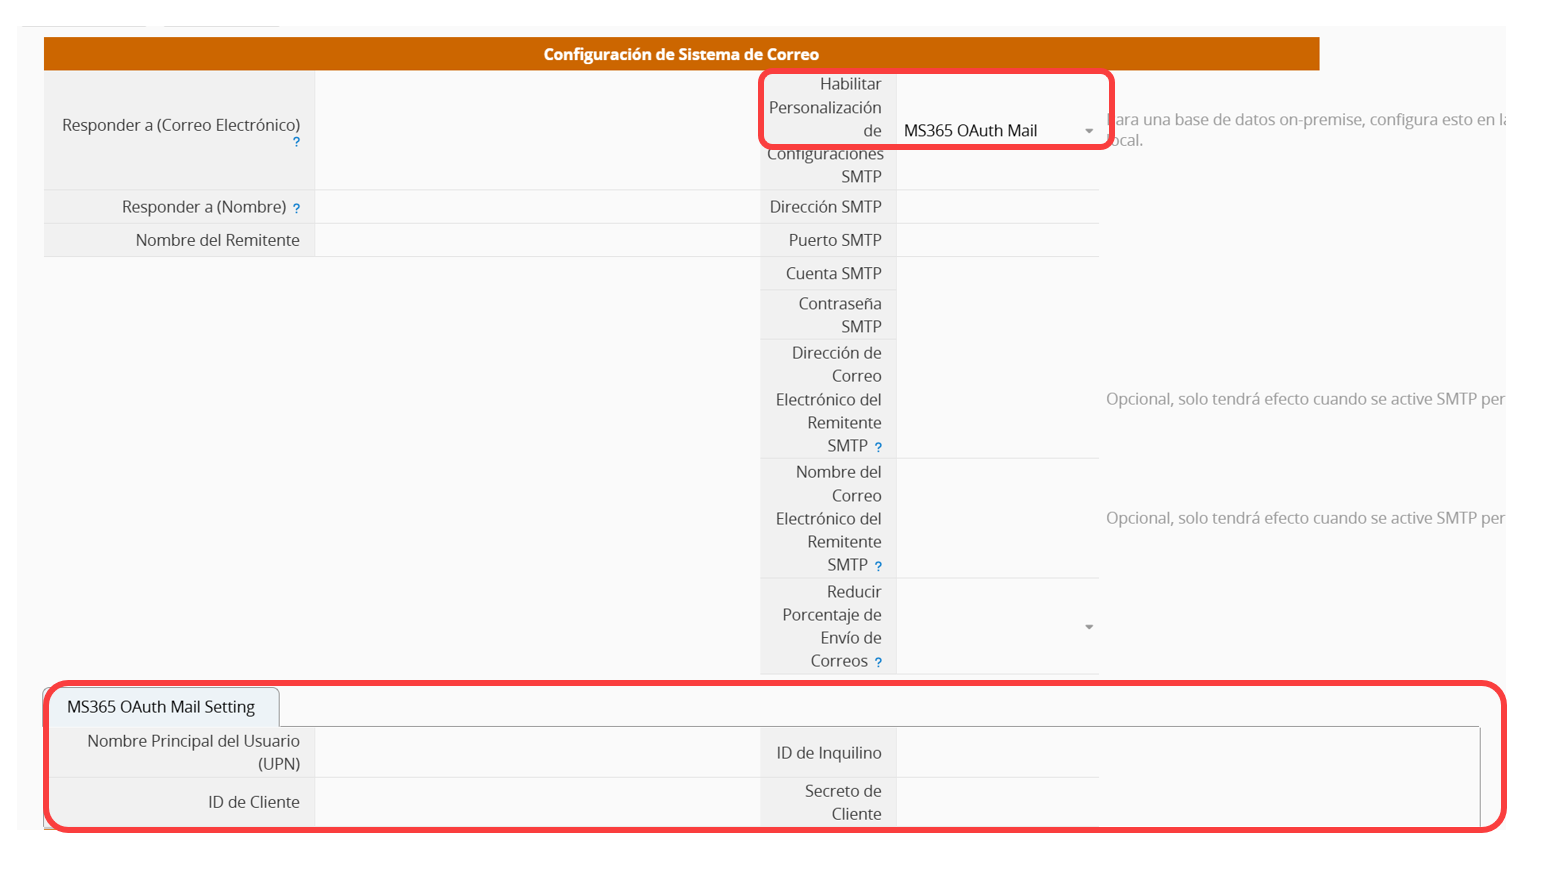
Task: Select the ID de Inquilino input
Action: [x=997, y=753]
